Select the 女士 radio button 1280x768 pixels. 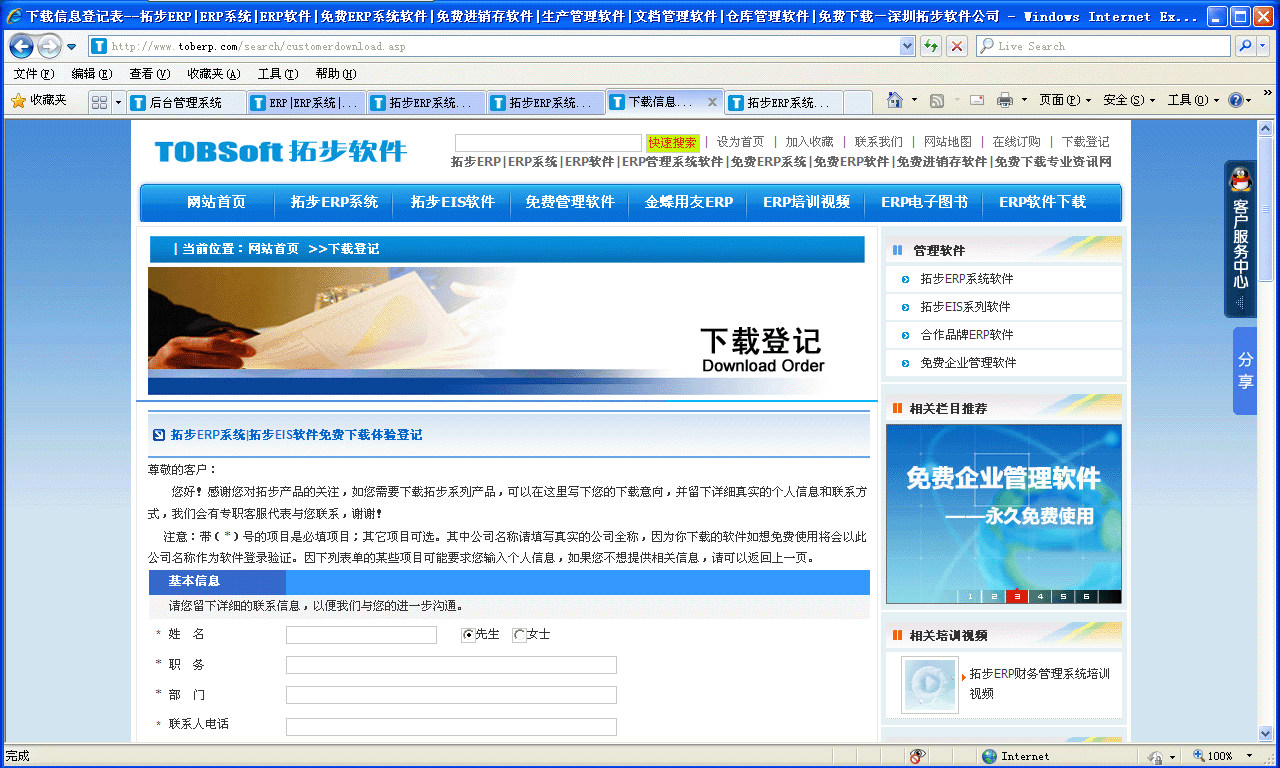point(517,633)
